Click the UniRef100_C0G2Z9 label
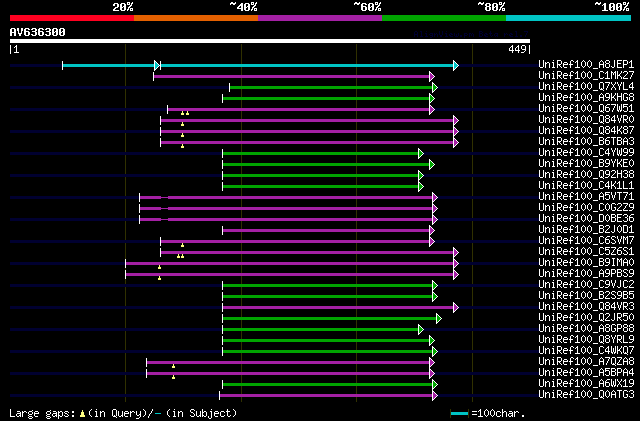The image size is (640, 421). pos(586,208)
